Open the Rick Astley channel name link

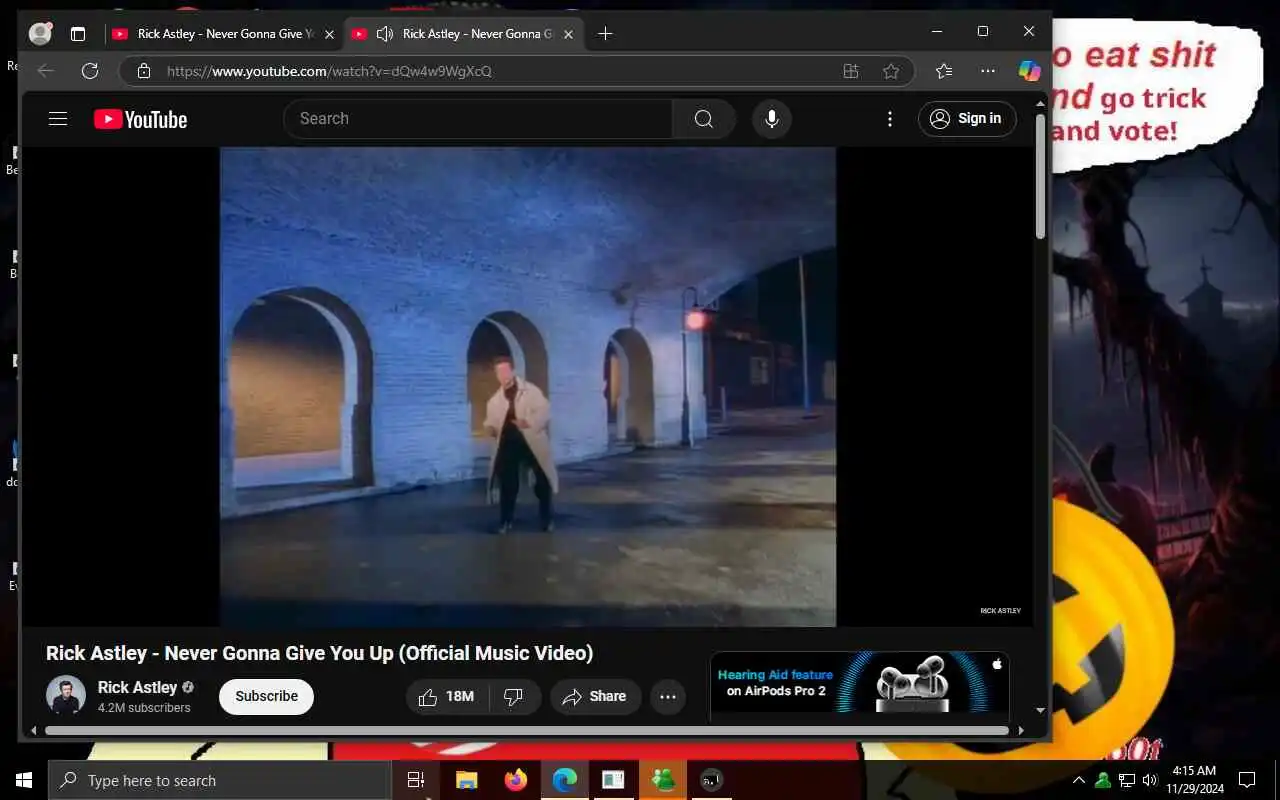[137, 688]
